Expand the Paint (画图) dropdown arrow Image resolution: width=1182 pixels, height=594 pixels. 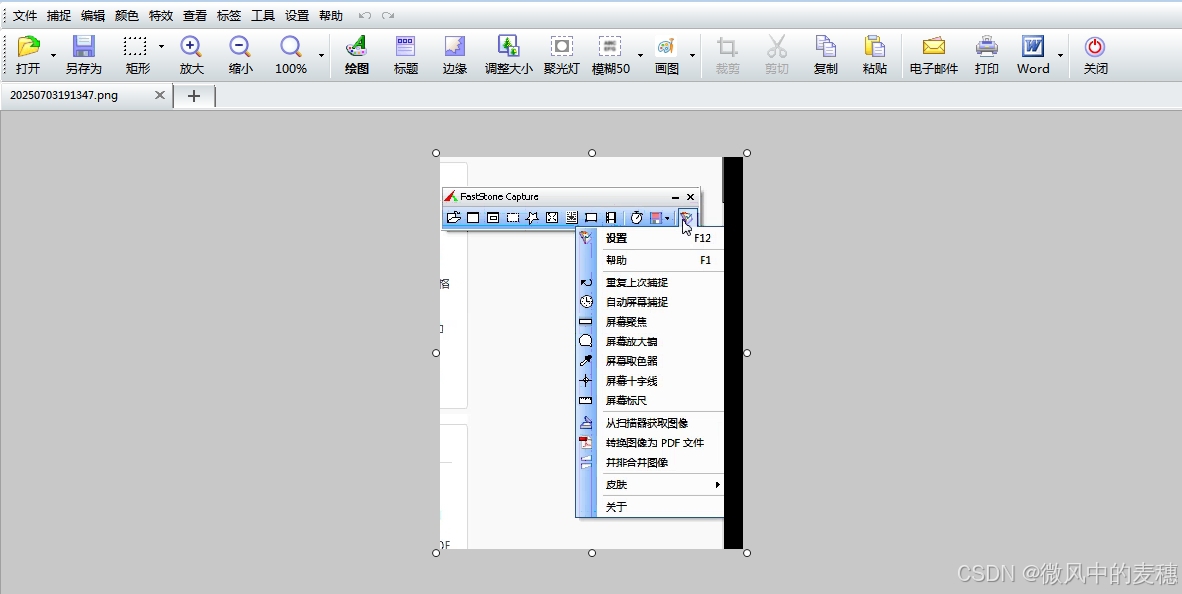coord(692,56)
